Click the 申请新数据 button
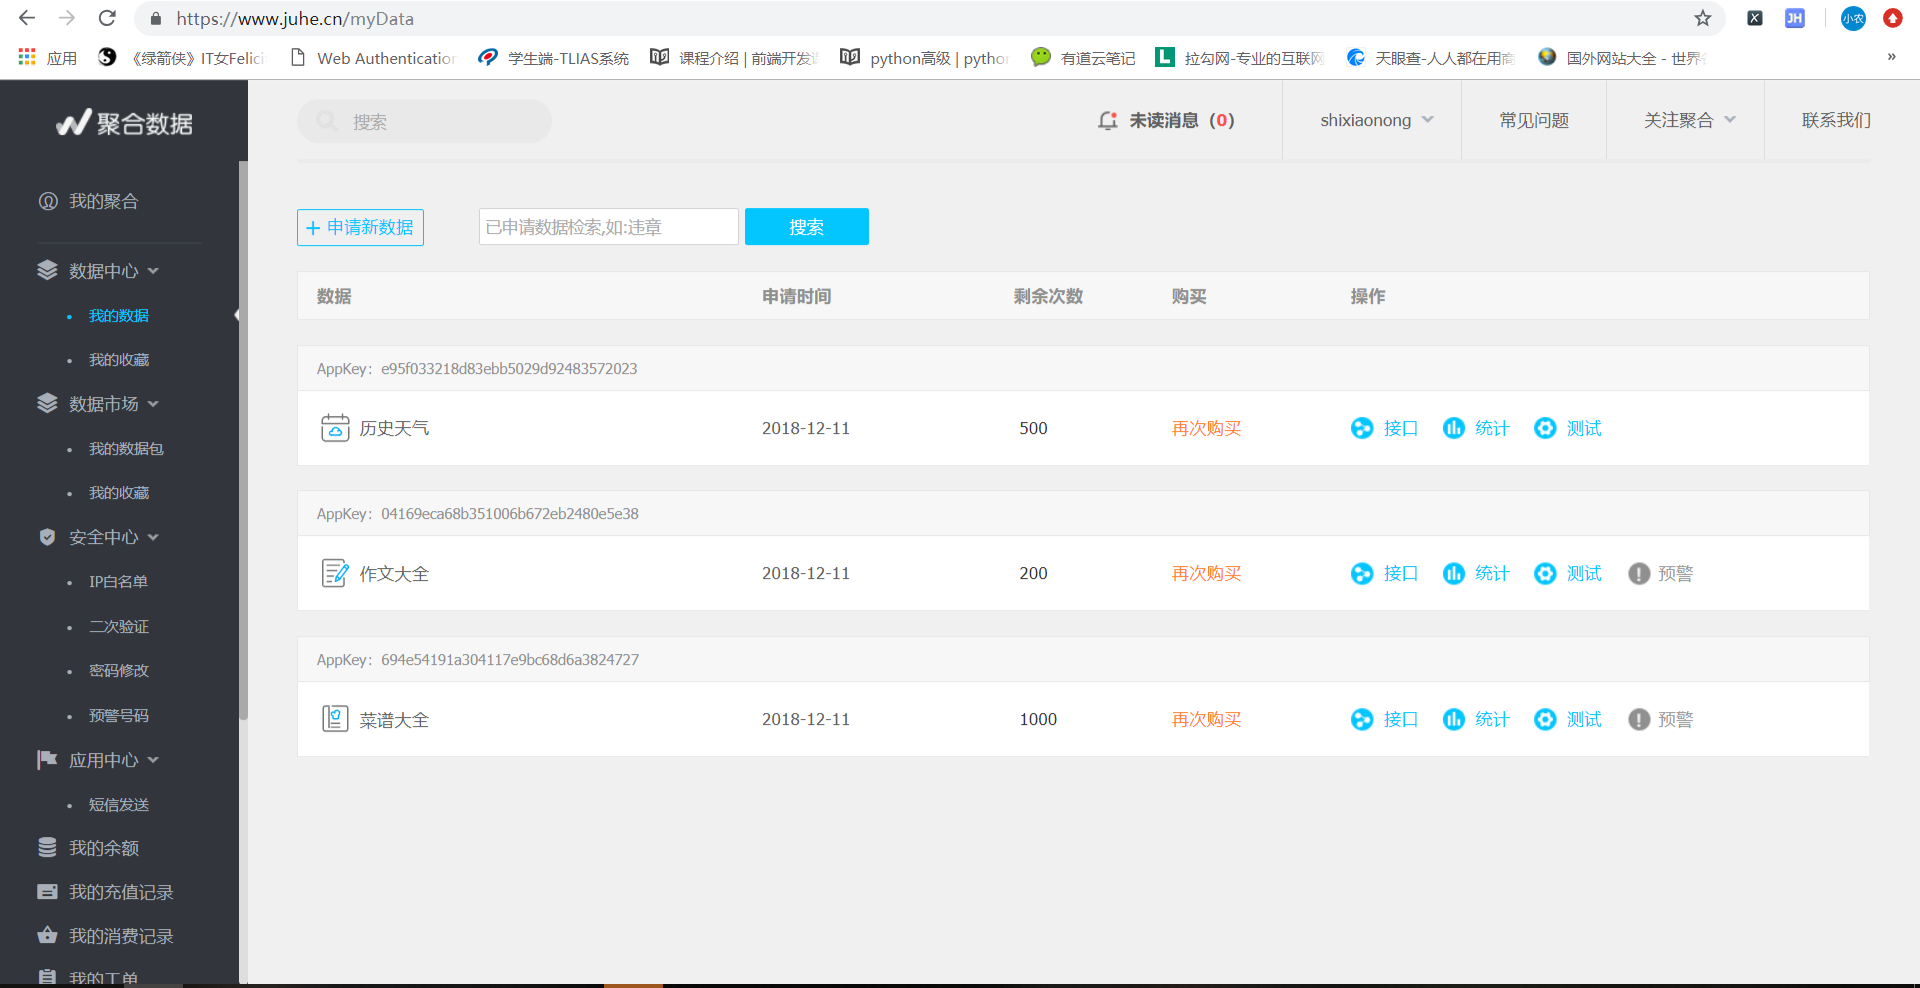Viewport: 1920px width, 988px height. (x=360, y=227)
